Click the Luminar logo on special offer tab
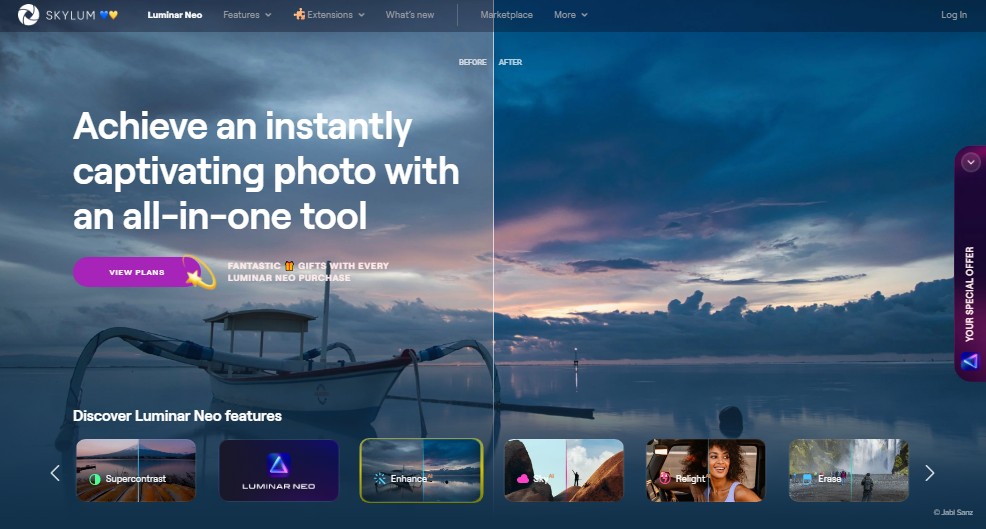The width and height of the screenshot is (986, 529). 970,361
